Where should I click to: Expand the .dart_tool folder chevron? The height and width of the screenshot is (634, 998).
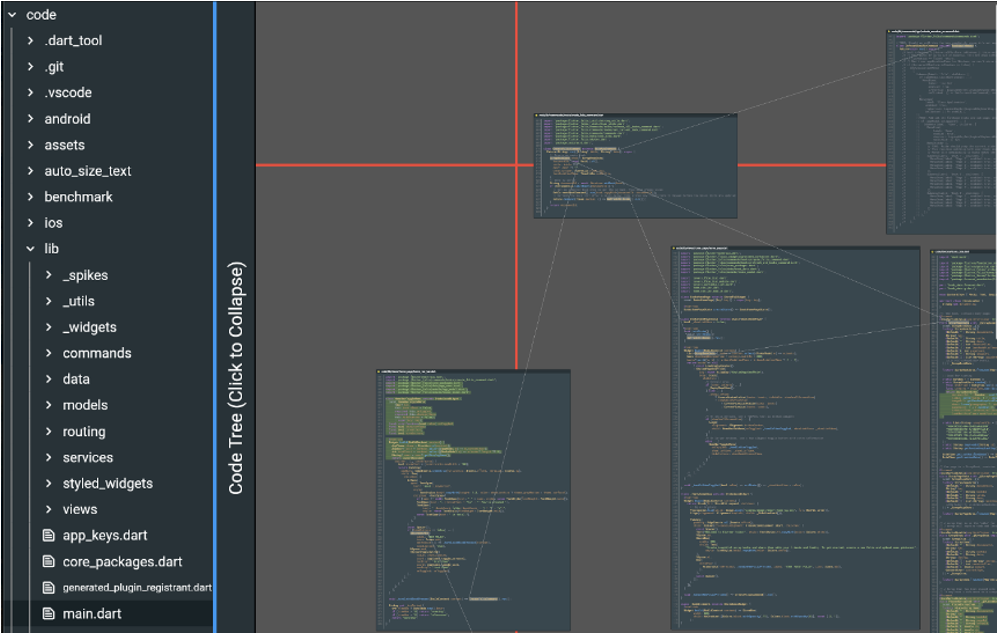pos(30,41)
